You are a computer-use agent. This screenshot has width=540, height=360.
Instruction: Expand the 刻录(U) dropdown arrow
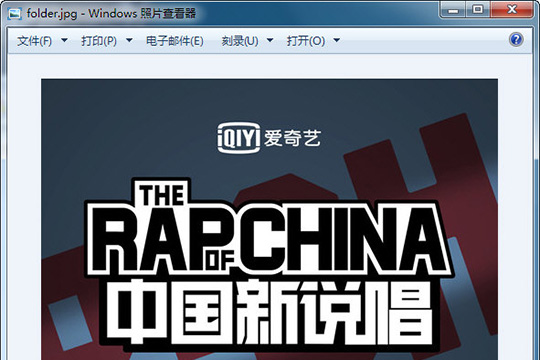pos(270,41)
